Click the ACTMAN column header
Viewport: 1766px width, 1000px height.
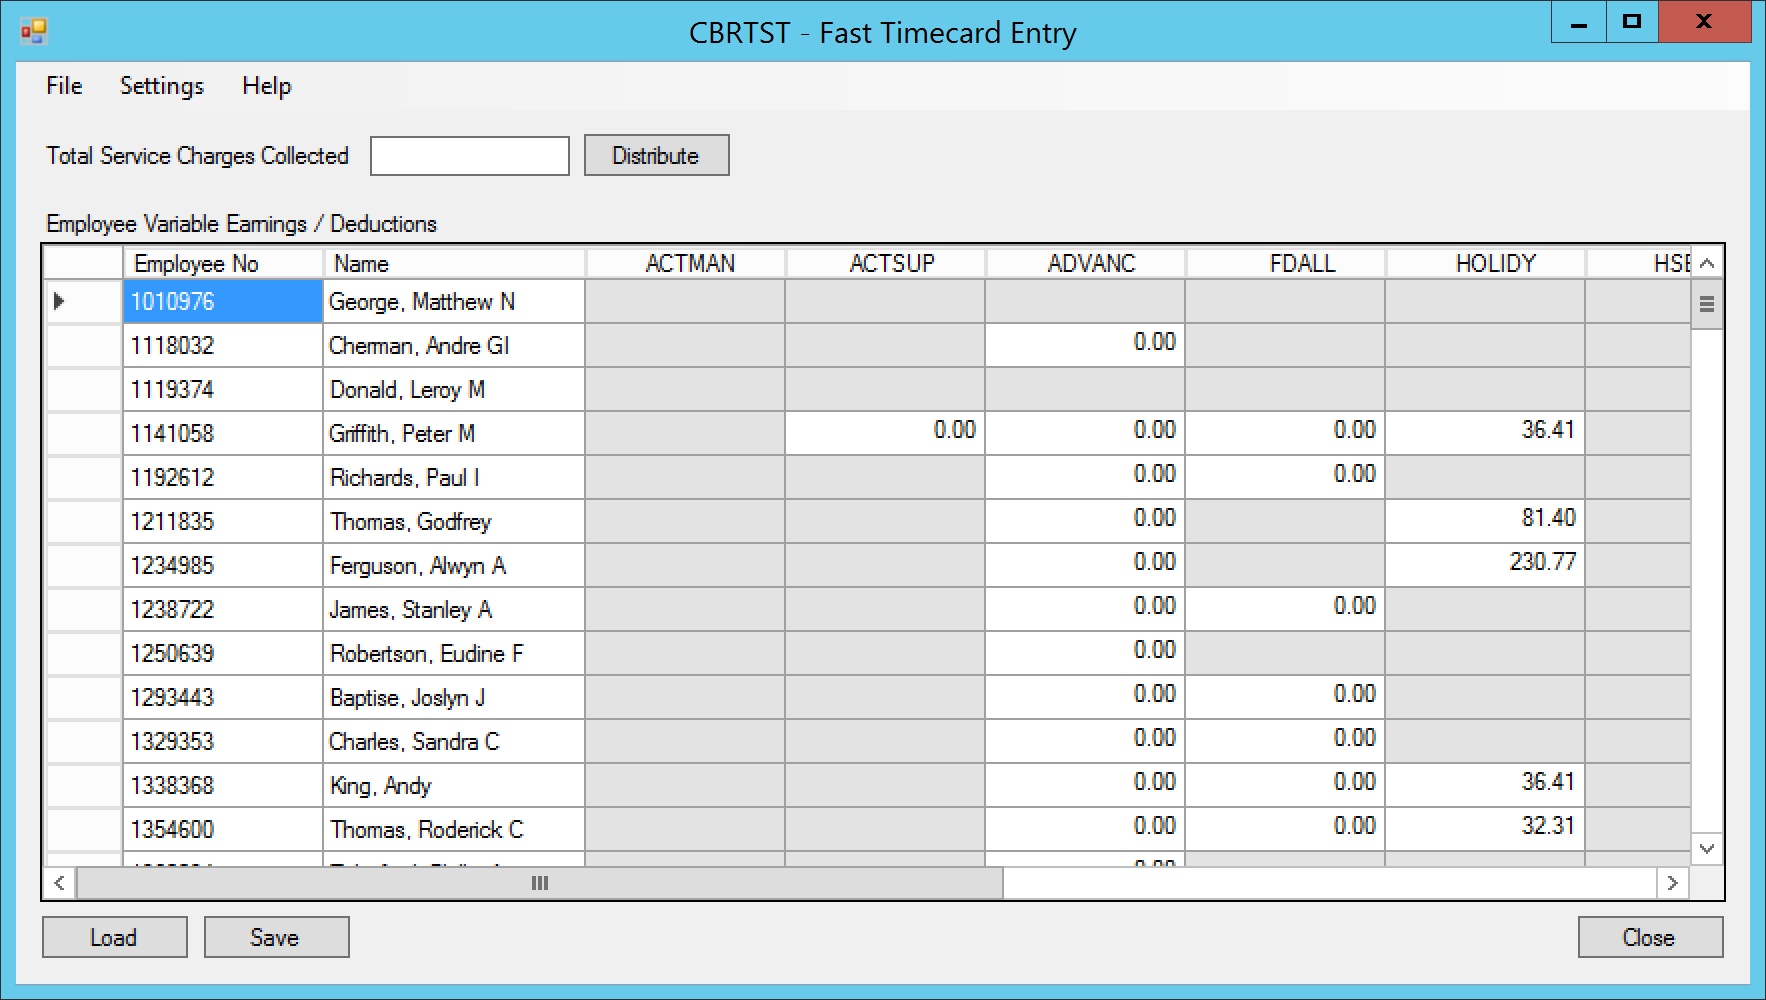click(685, 263)
